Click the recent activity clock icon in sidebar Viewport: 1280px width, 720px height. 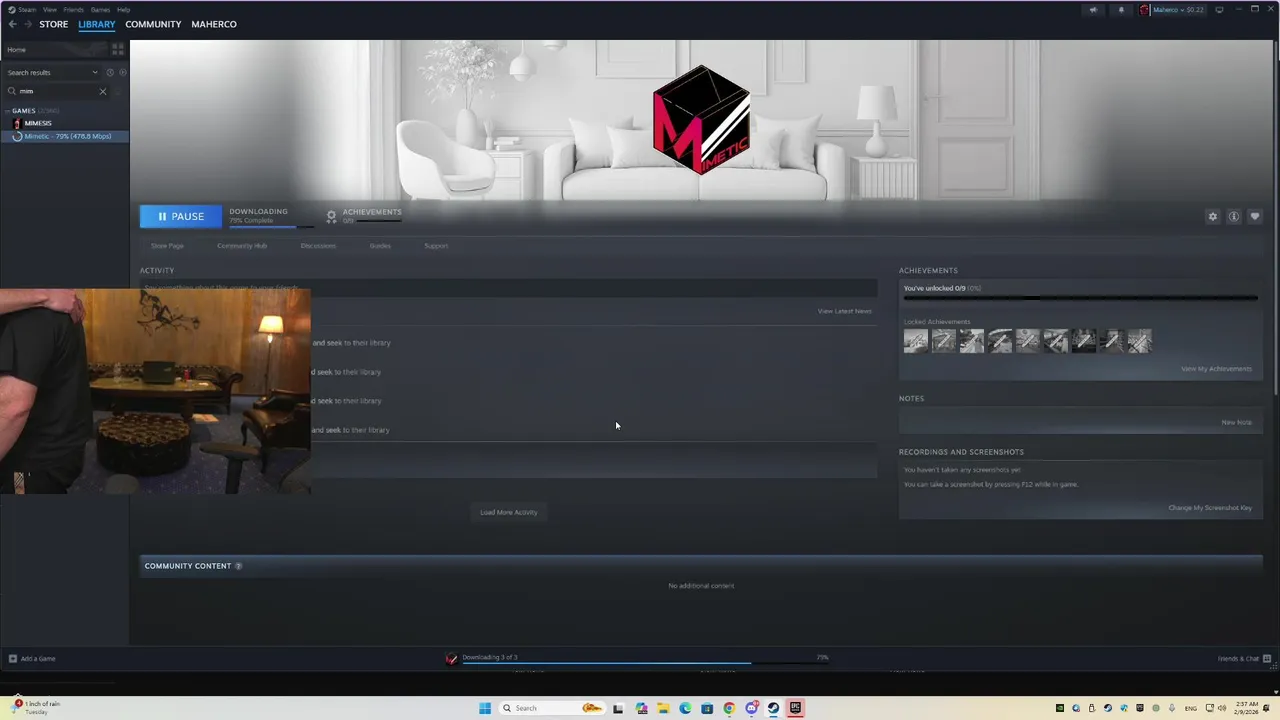[x=110, y=72]
